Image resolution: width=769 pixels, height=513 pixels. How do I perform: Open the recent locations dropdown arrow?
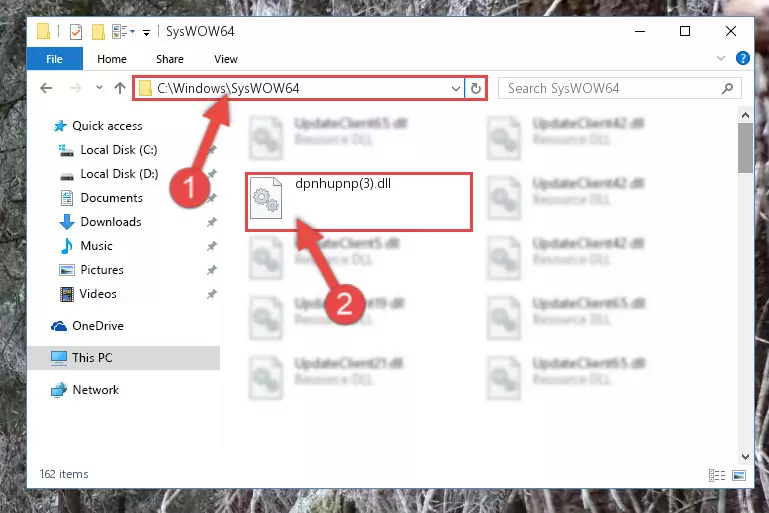click(99, 88)
